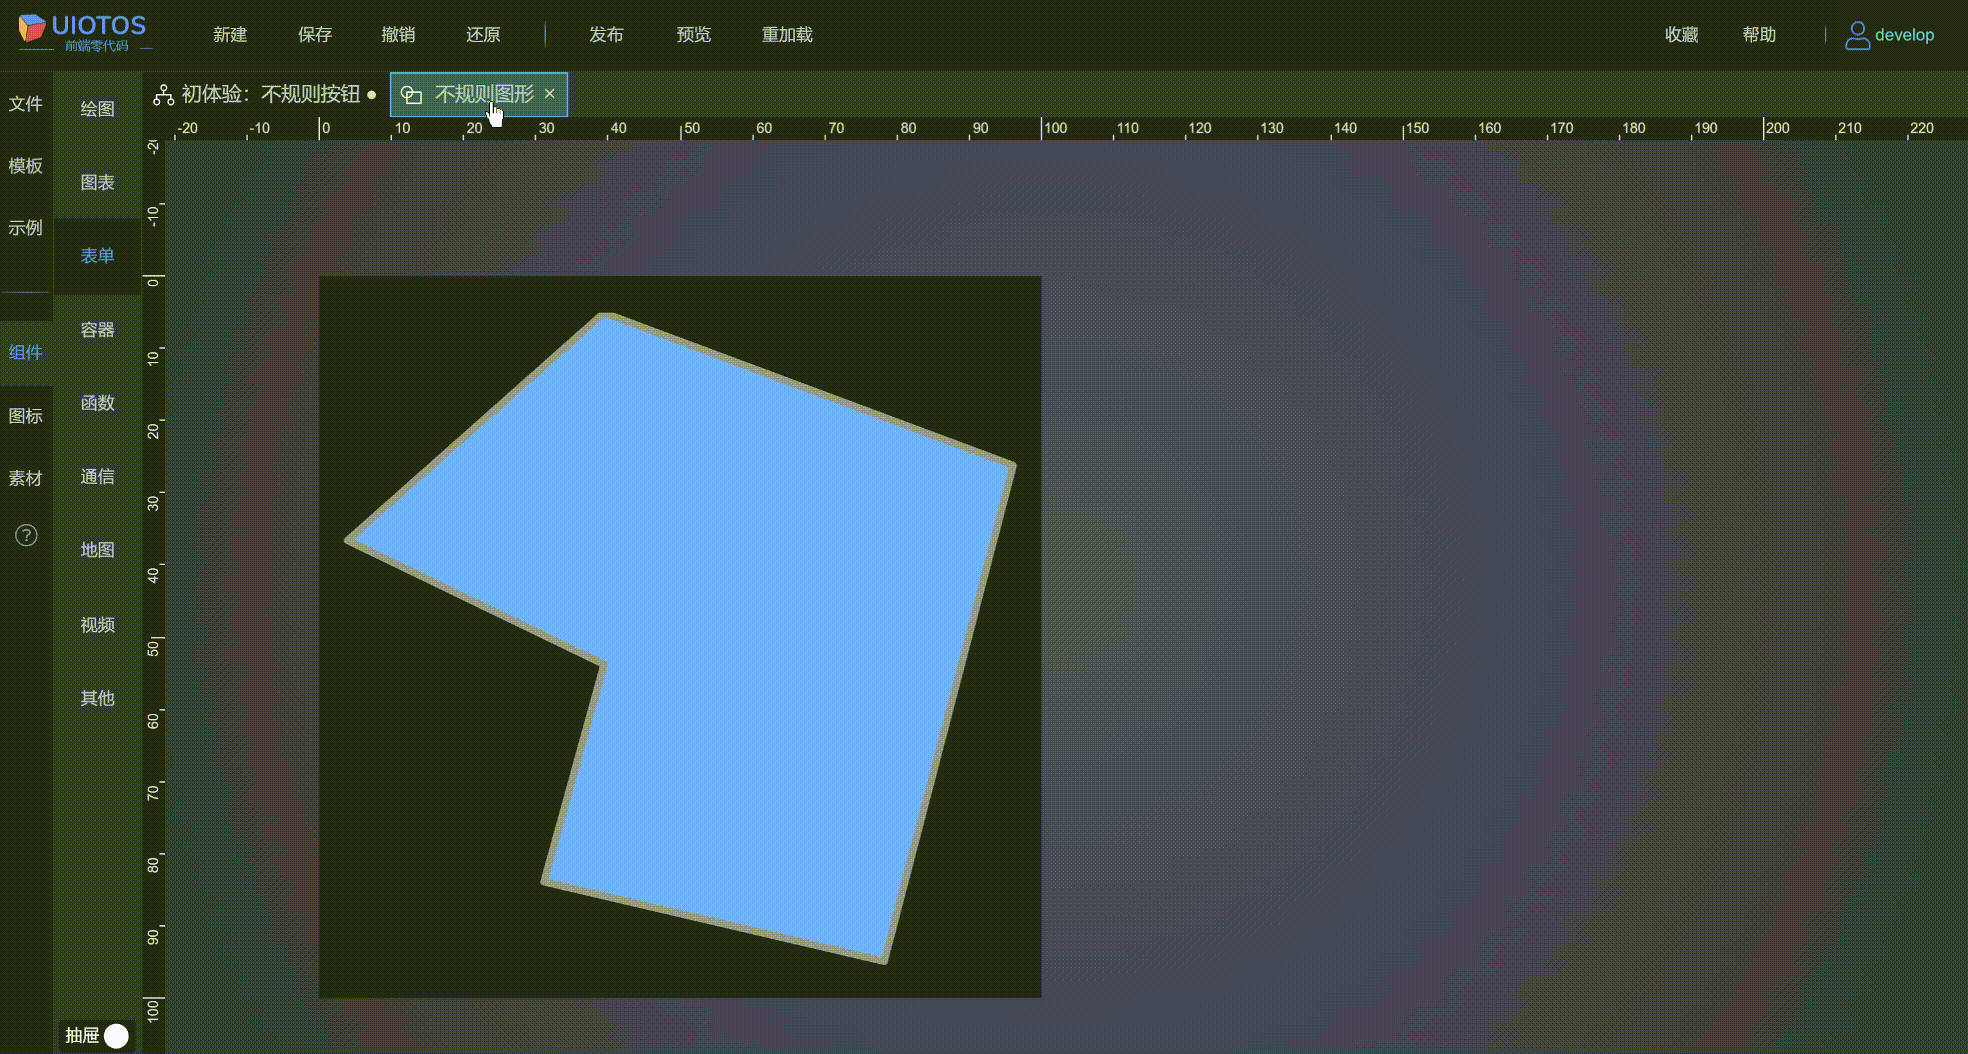
Task: Open the 文件 sidebar section
Action: click(26, 104)
